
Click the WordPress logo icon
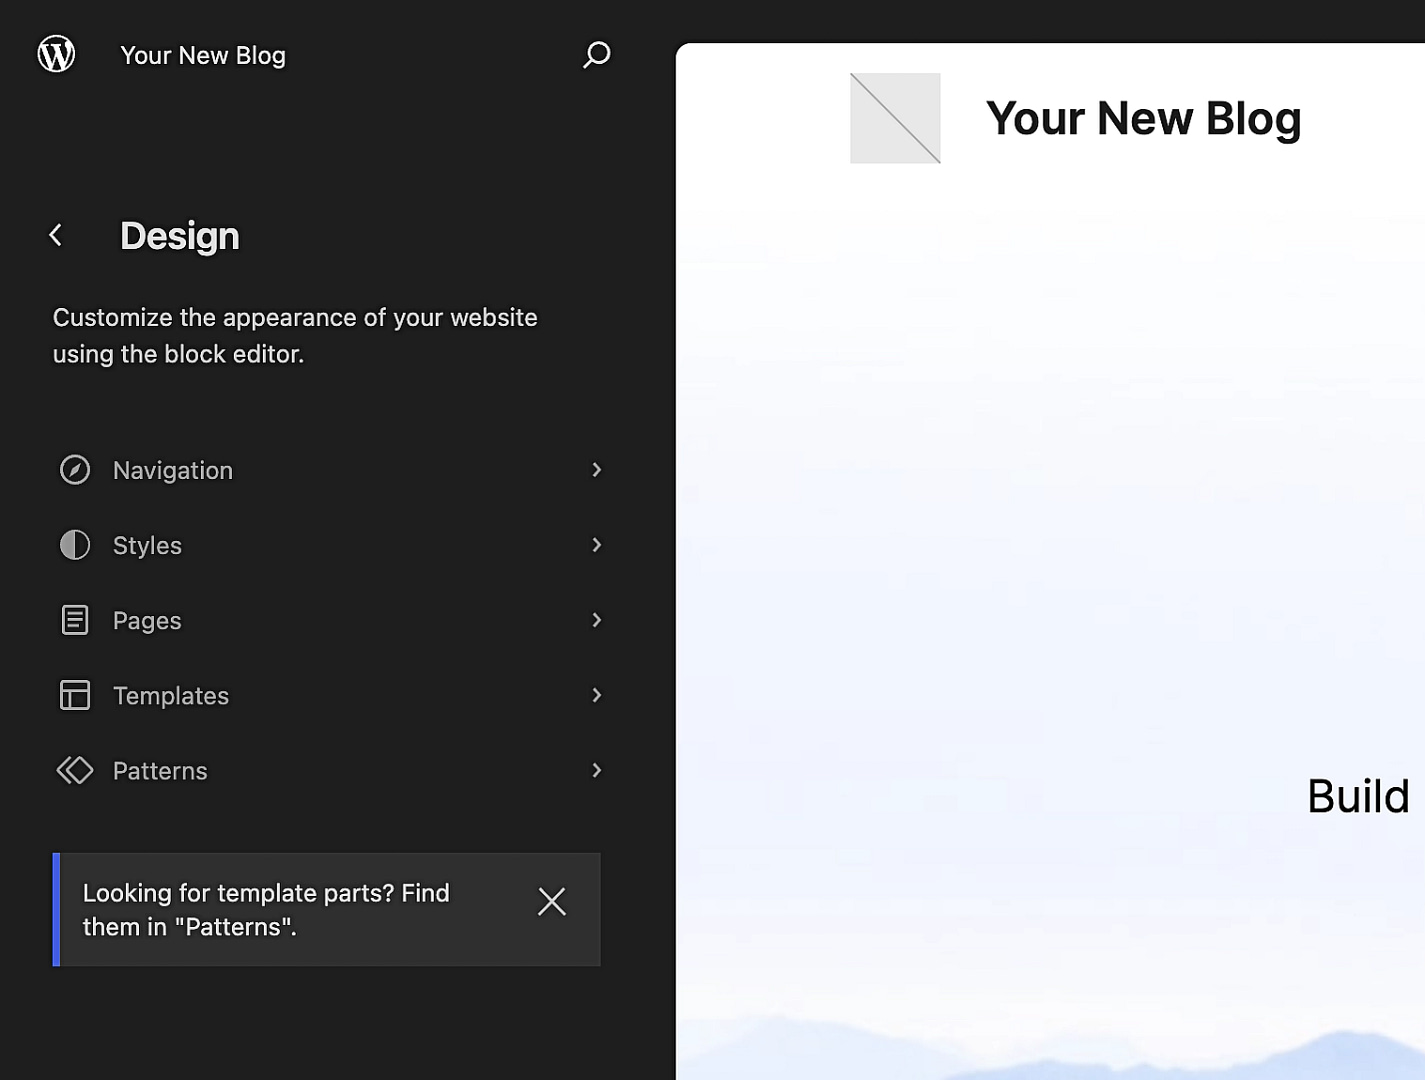56,54
